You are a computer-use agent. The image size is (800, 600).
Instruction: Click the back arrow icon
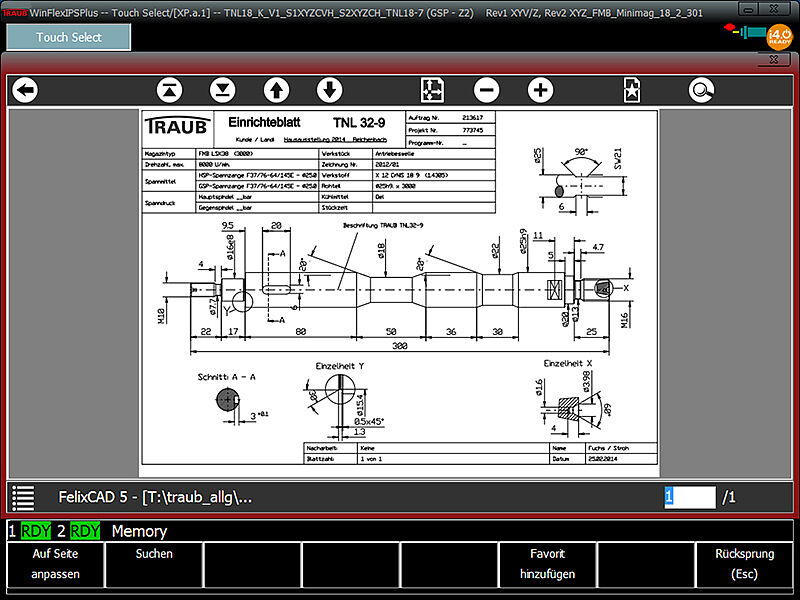(x=25, y=91)
